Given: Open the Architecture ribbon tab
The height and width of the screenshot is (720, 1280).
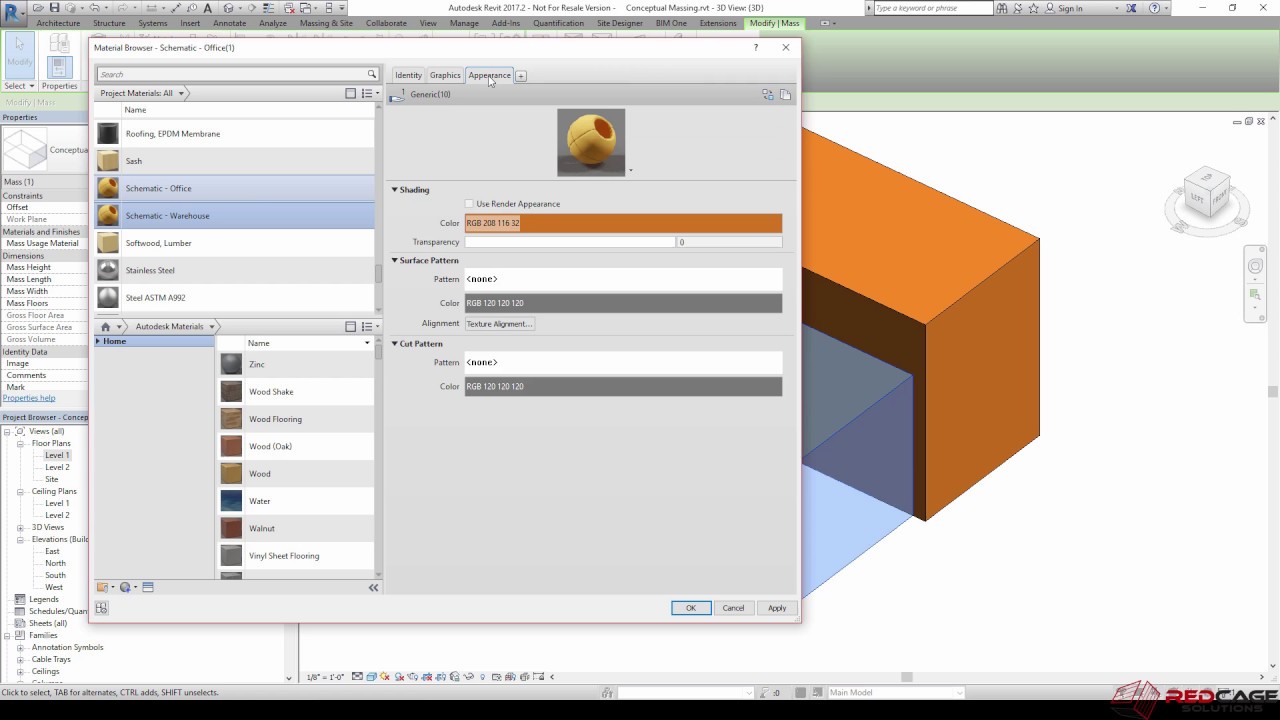Looking at the screenshot, I should pos(58,23).
